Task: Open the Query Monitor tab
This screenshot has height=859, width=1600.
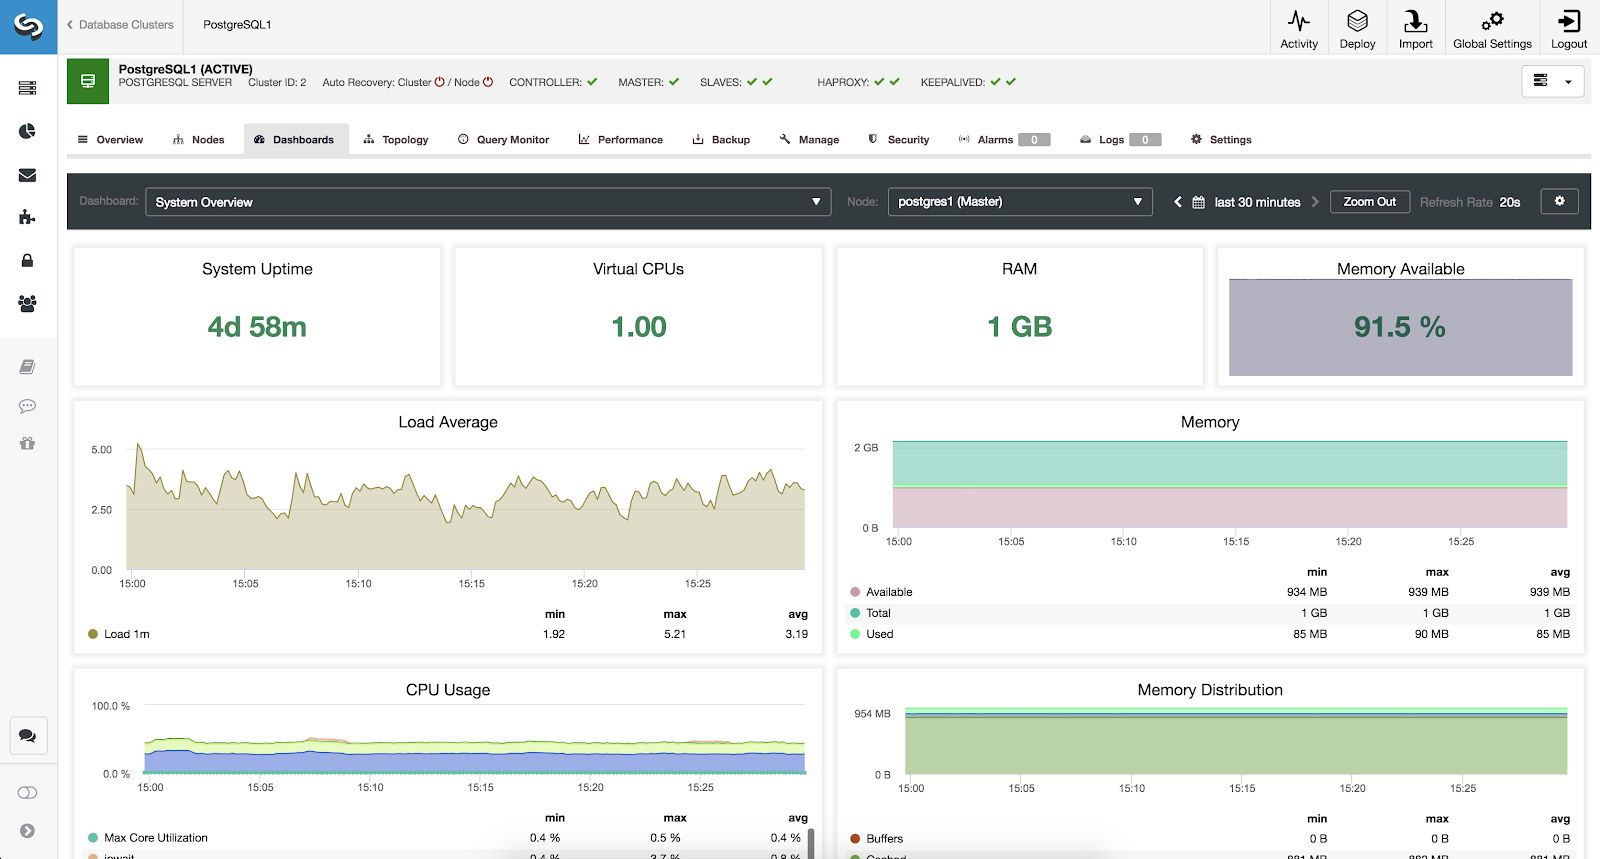Action: pos(503,140)
